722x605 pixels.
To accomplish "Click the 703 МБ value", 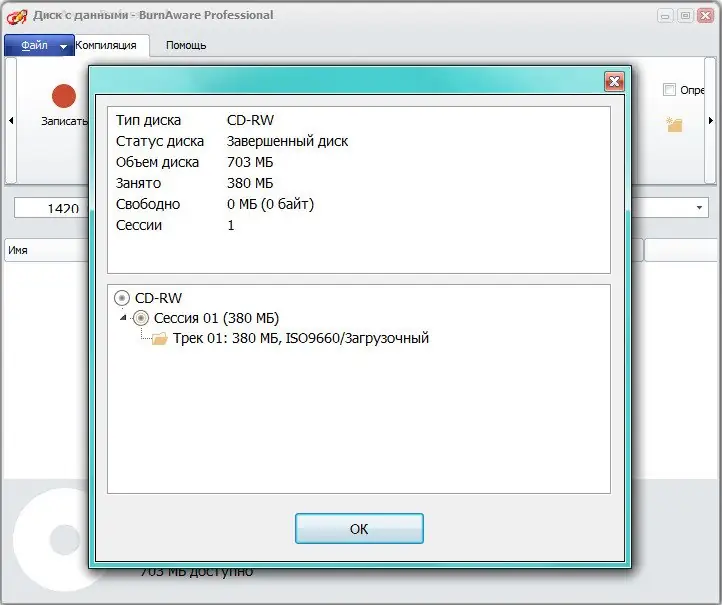I will point(250,162).
